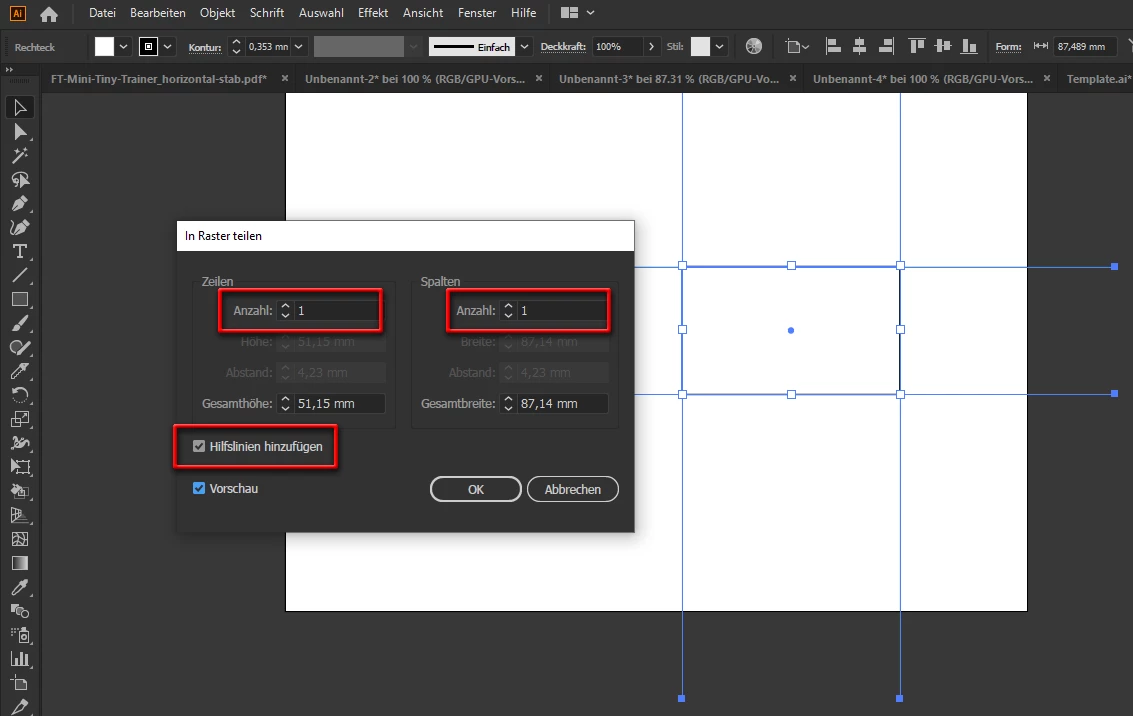Activate the Gradient tool
This screenshot has width=1133, height=716.
[20, 563]
